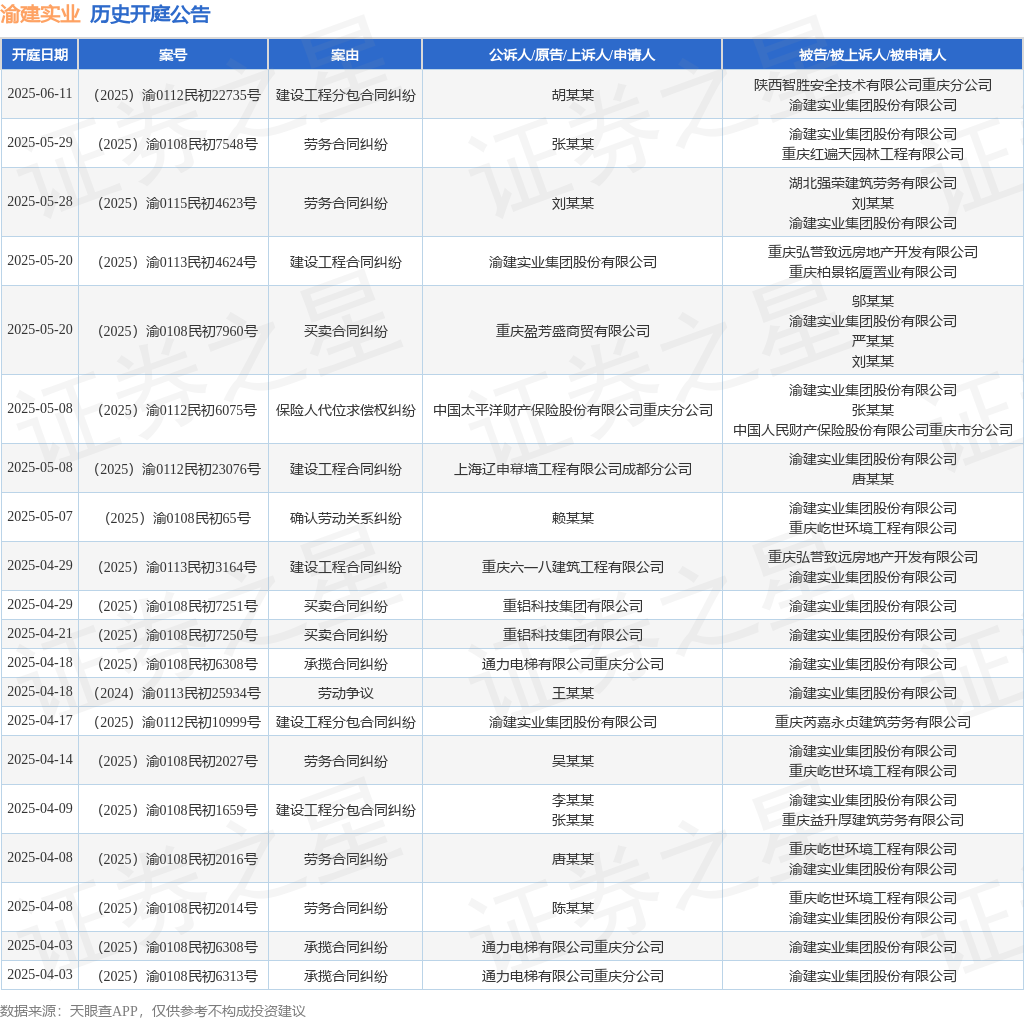Click 保险人代位求偿权纠纷 cause cell
This screenshot has height=1020, width=1024.
point(345,410)
